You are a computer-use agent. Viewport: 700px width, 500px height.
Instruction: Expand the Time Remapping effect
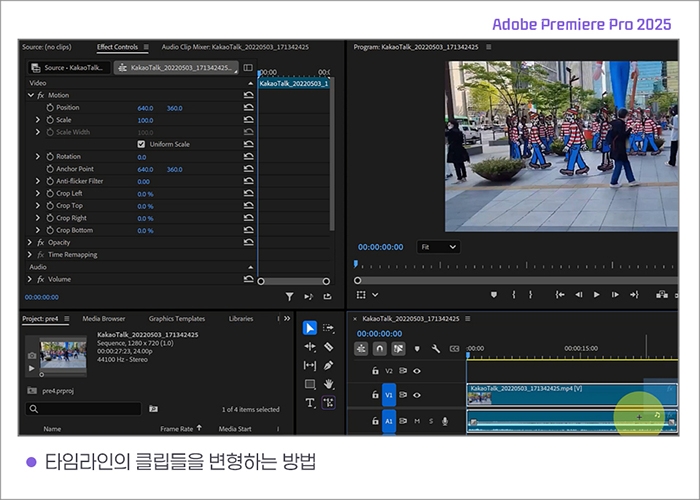pyautogui.click(x=29, y=254)
